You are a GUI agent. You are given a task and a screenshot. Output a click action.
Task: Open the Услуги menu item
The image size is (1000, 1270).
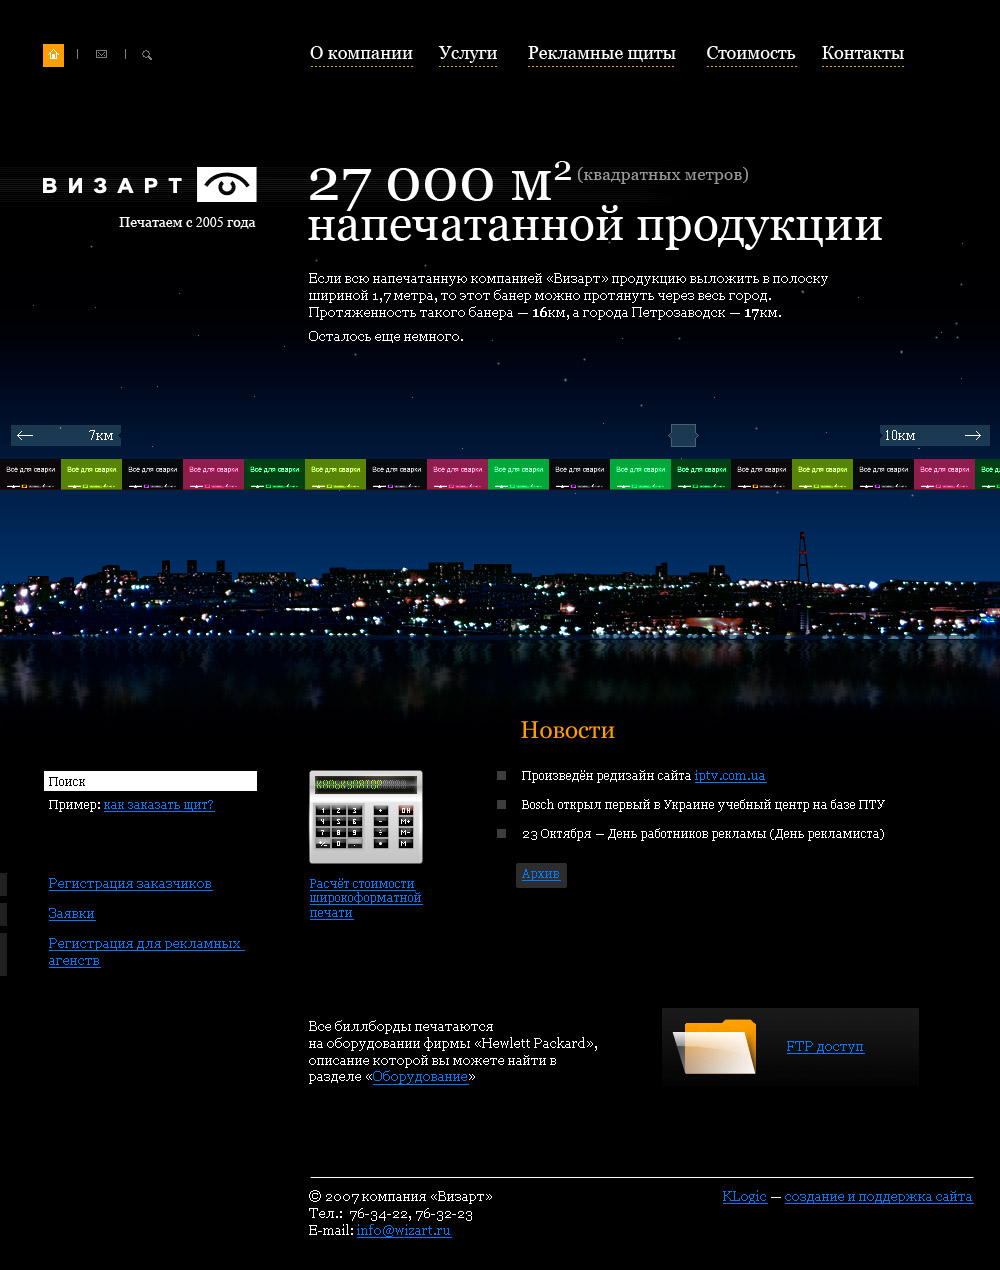point(467,54)
